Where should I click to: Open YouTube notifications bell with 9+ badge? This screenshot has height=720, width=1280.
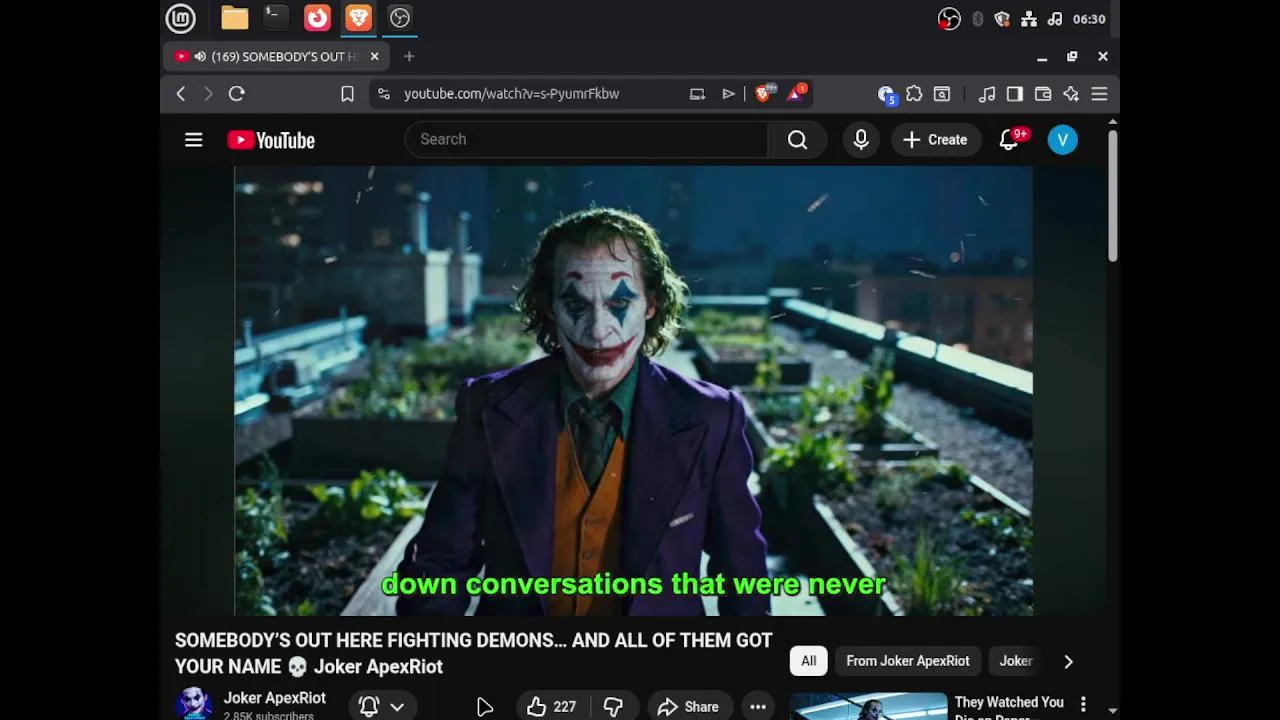[x=1010, y=139]
